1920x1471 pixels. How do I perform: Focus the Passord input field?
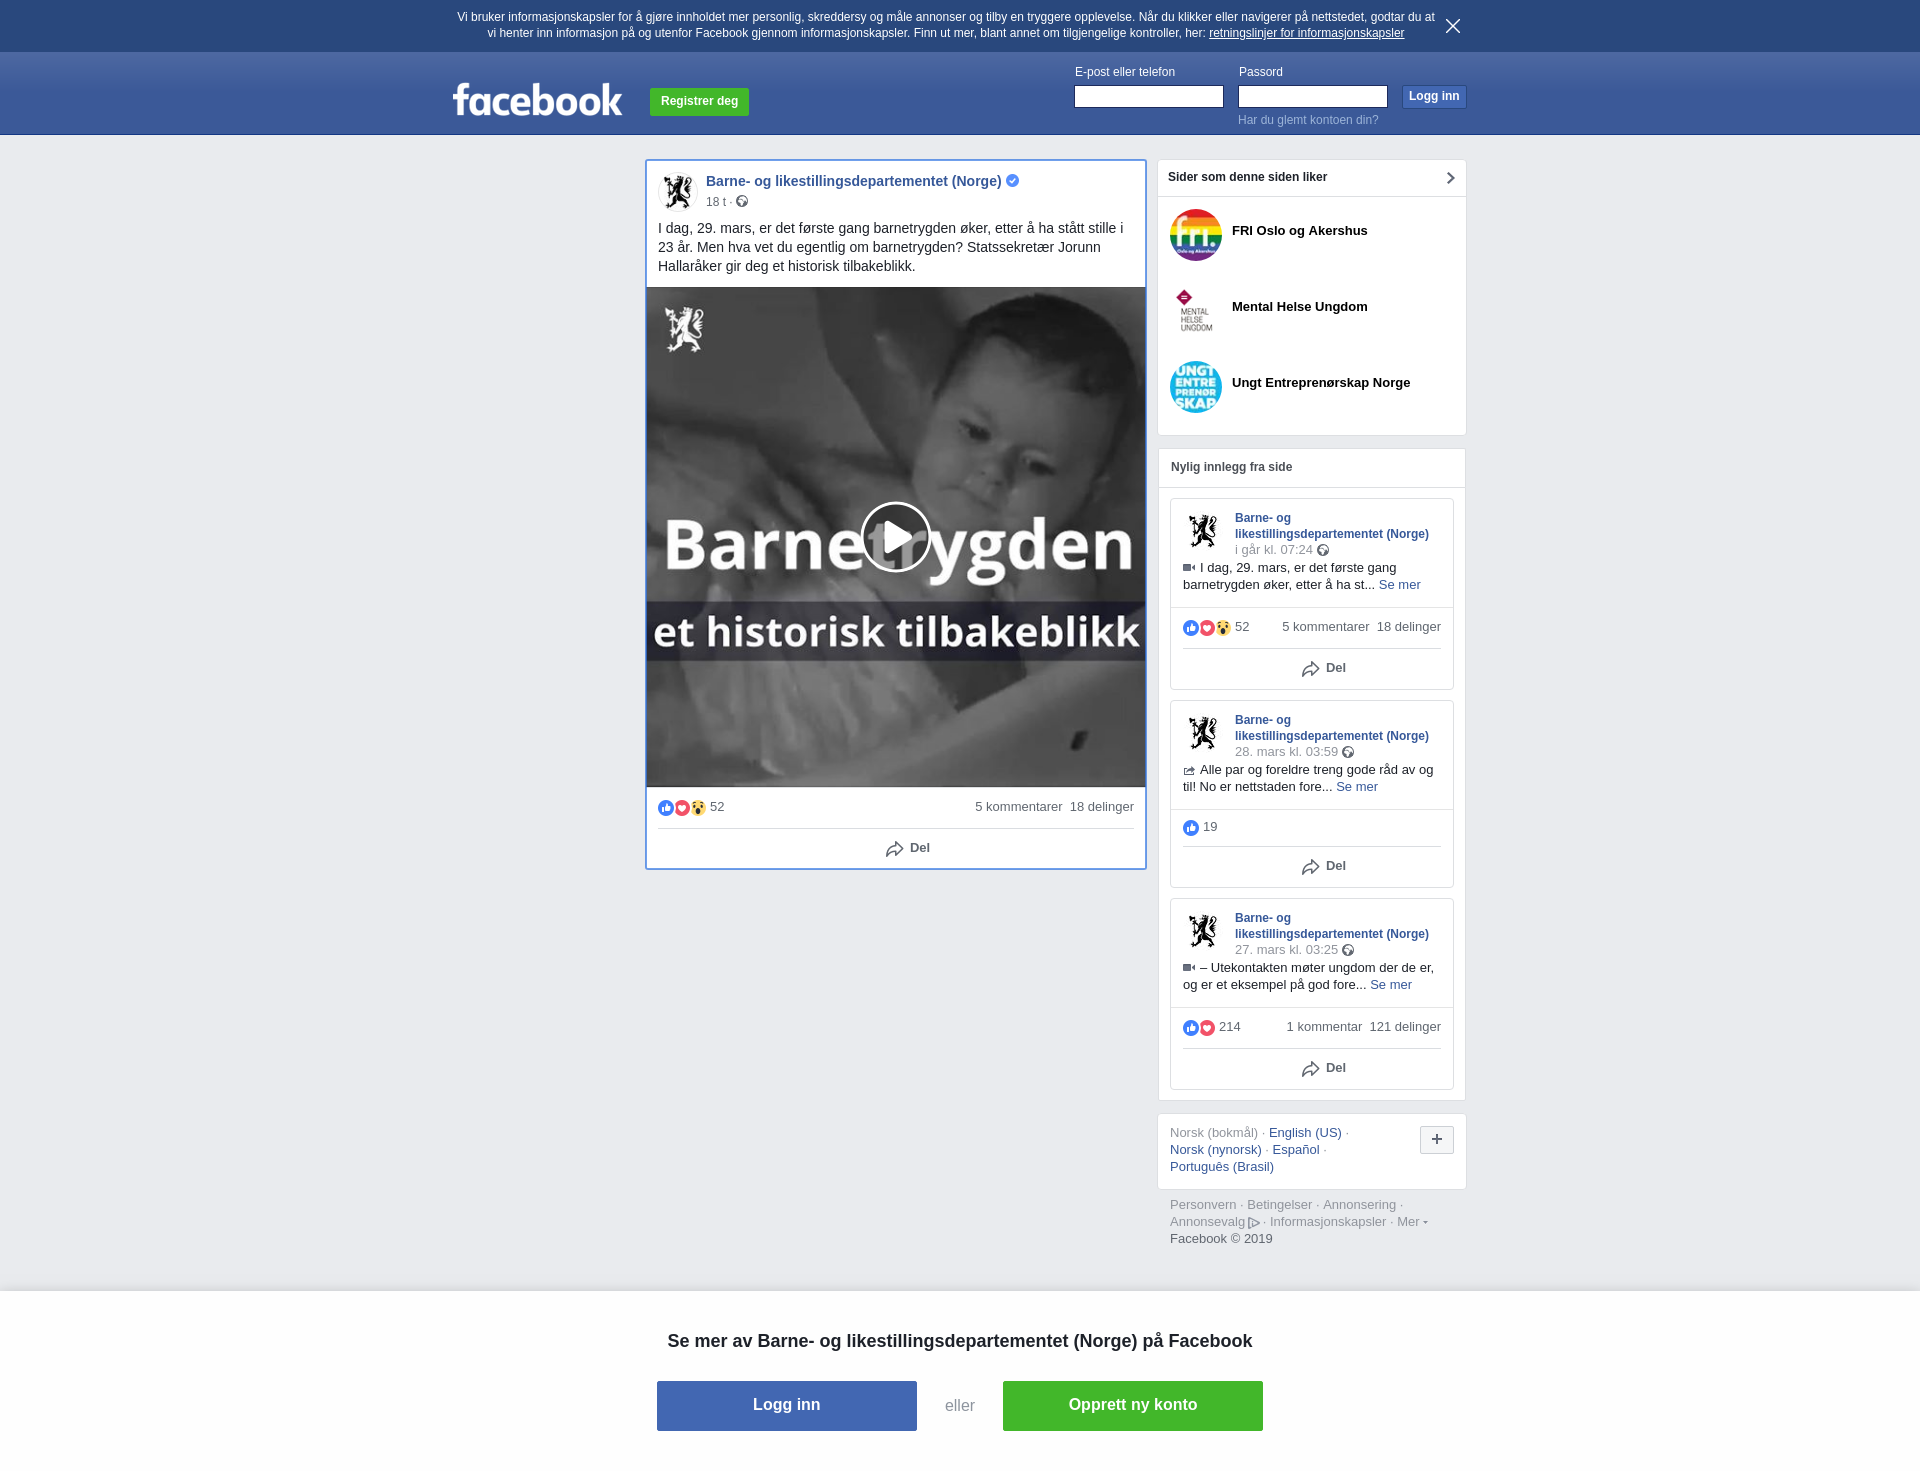(1312, 96)
